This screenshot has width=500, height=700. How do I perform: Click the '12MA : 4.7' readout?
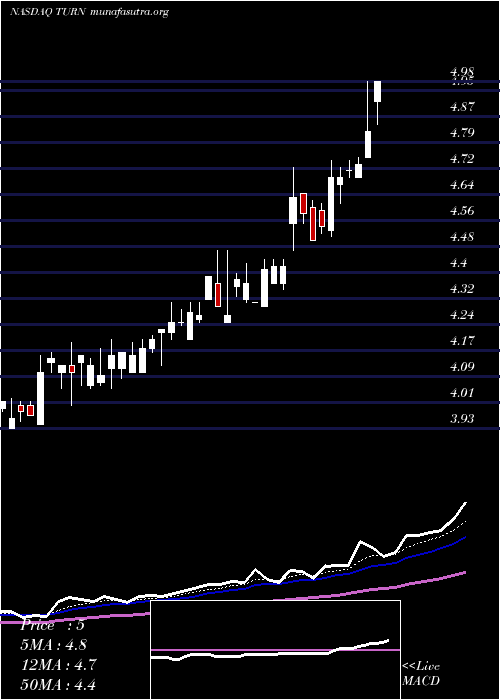point(57,665)
